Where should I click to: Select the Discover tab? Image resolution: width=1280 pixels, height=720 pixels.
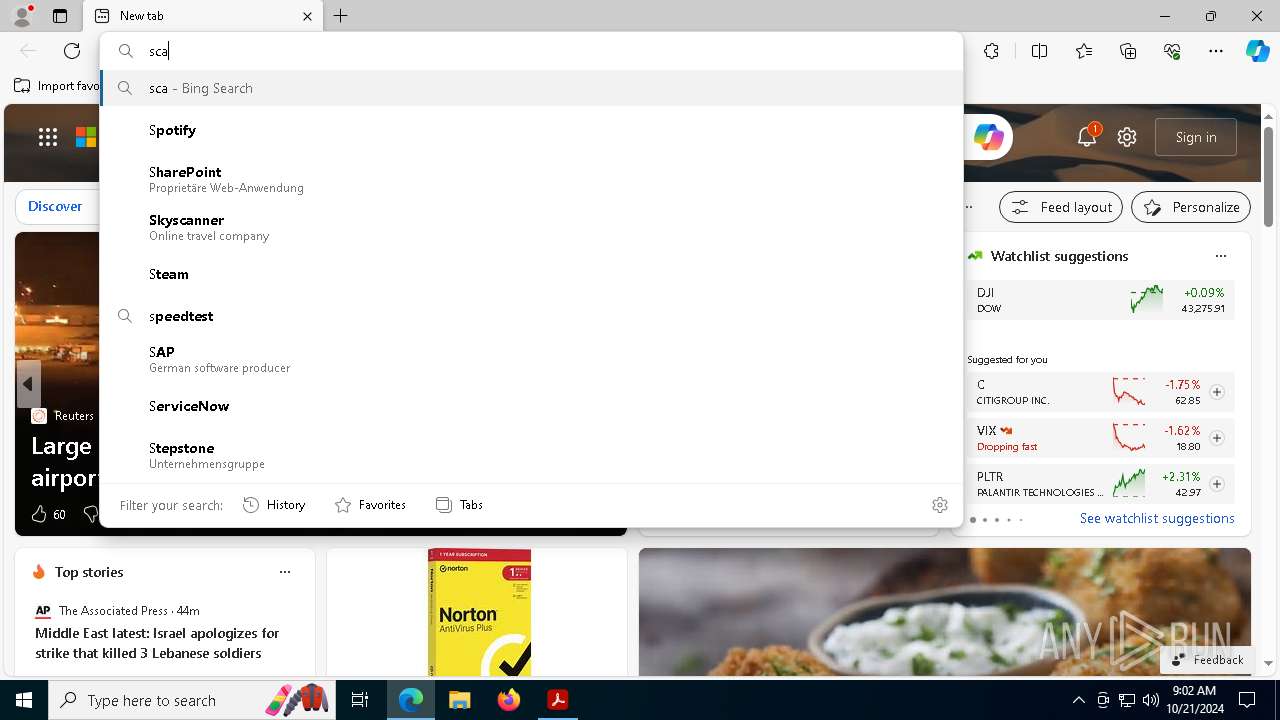coord(55,206)
